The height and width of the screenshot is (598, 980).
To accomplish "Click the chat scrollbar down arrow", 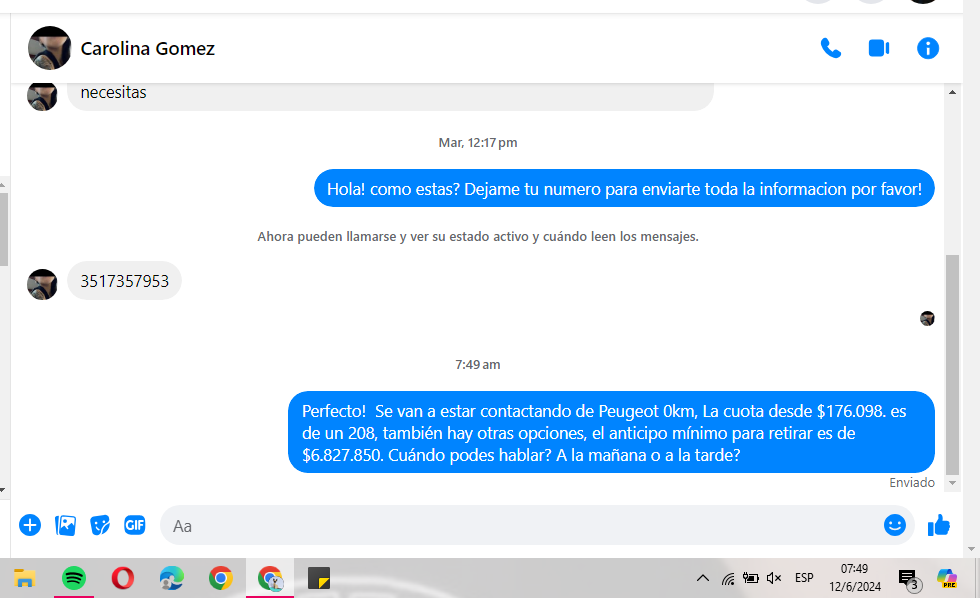I will click(x=952, y=482).
